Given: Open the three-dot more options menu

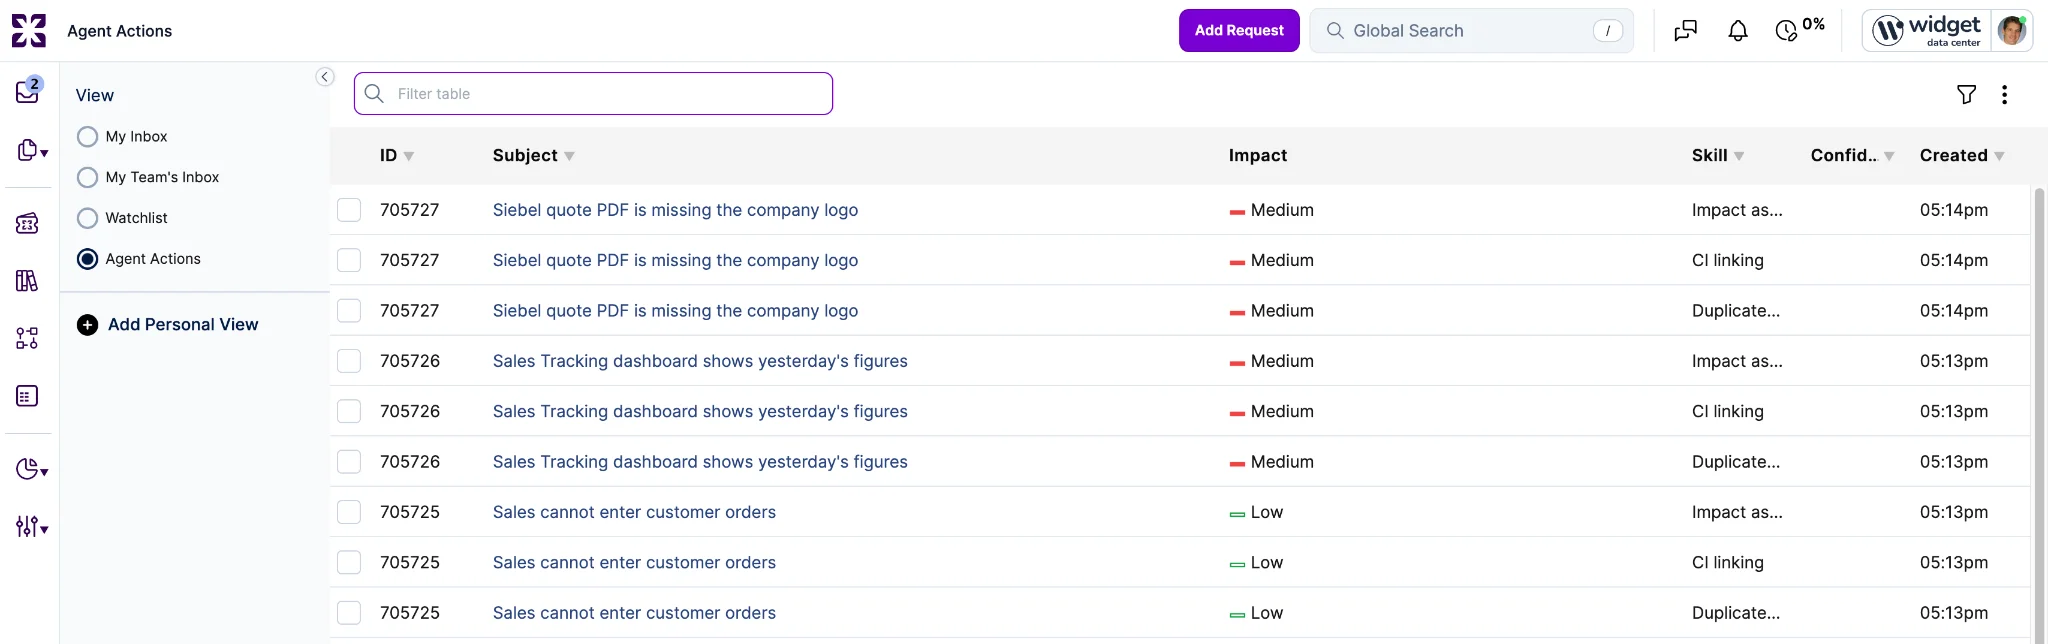Looking at the screenshot, I should 2004,94.
